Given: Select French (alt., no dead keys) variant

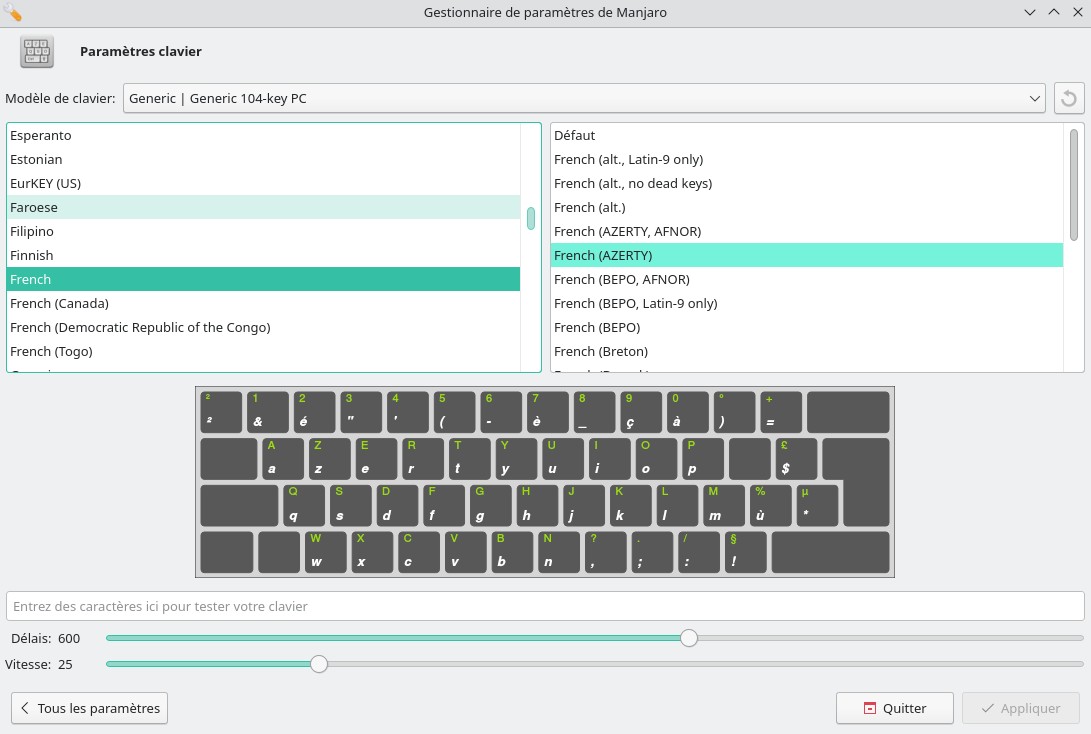Looking at the screenshot, I should point(807,184).
